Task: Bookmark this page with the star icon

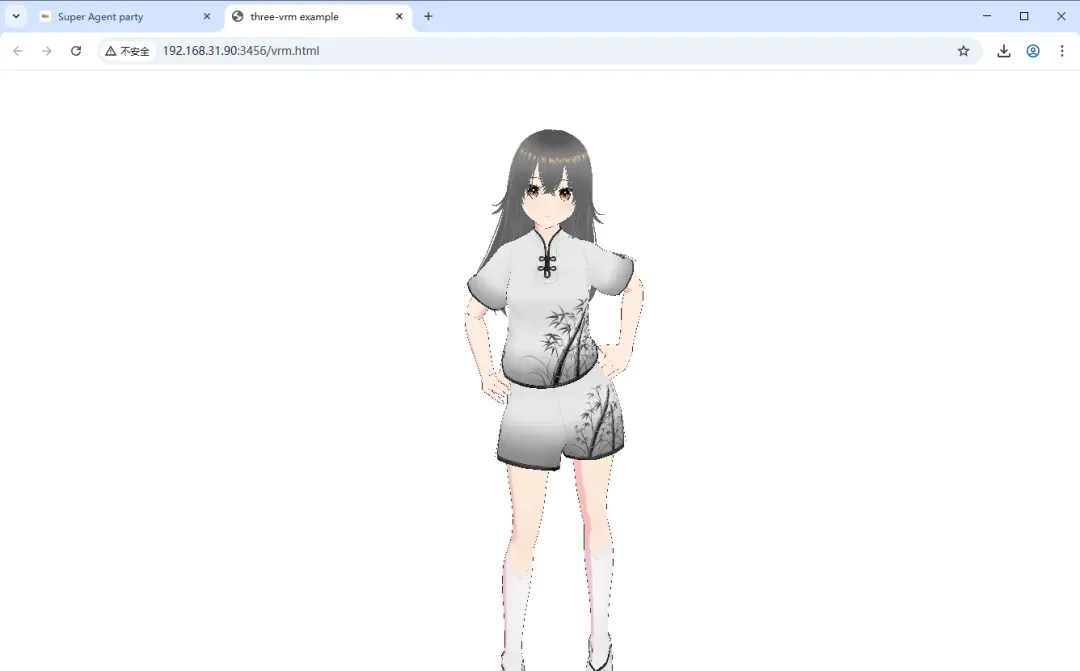Action: tap(963, 51)
